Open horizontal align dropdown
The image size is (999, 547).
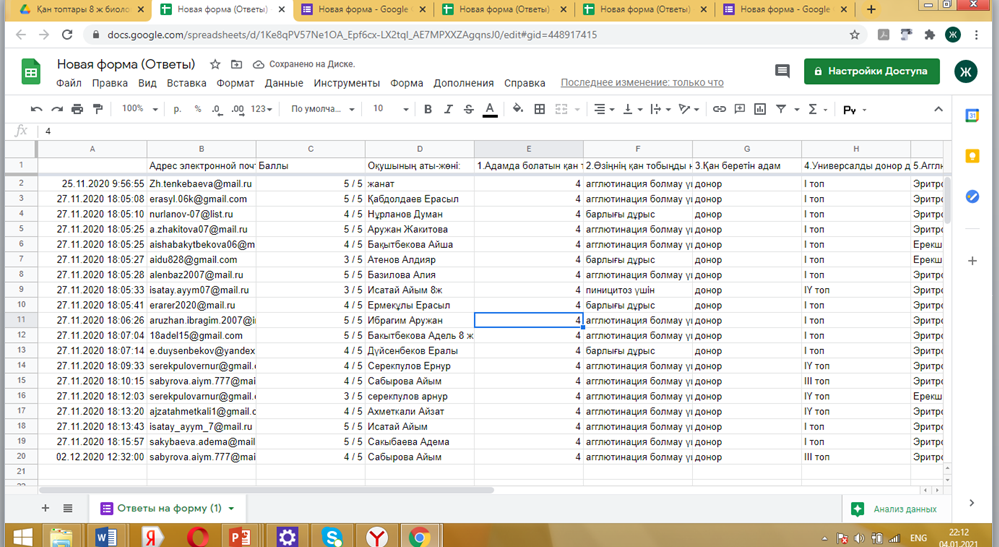pyautogui.click(x=603, y=110)
